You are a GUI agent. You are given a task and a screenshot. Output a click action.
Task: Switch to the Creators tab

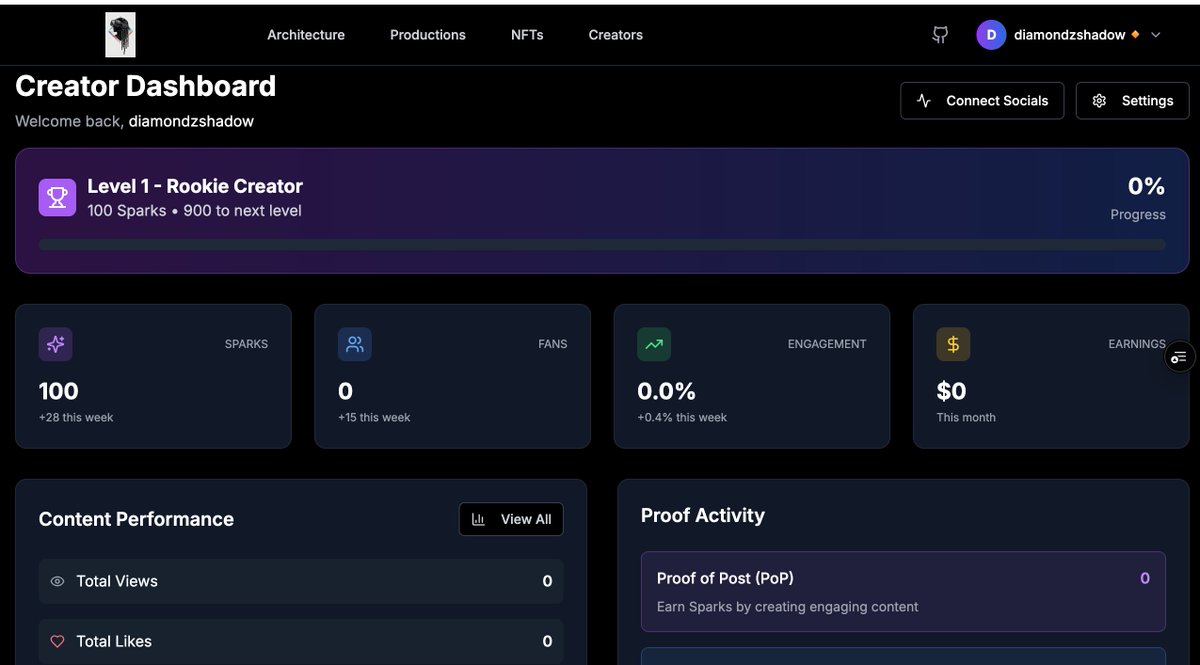tap(615, 35)
